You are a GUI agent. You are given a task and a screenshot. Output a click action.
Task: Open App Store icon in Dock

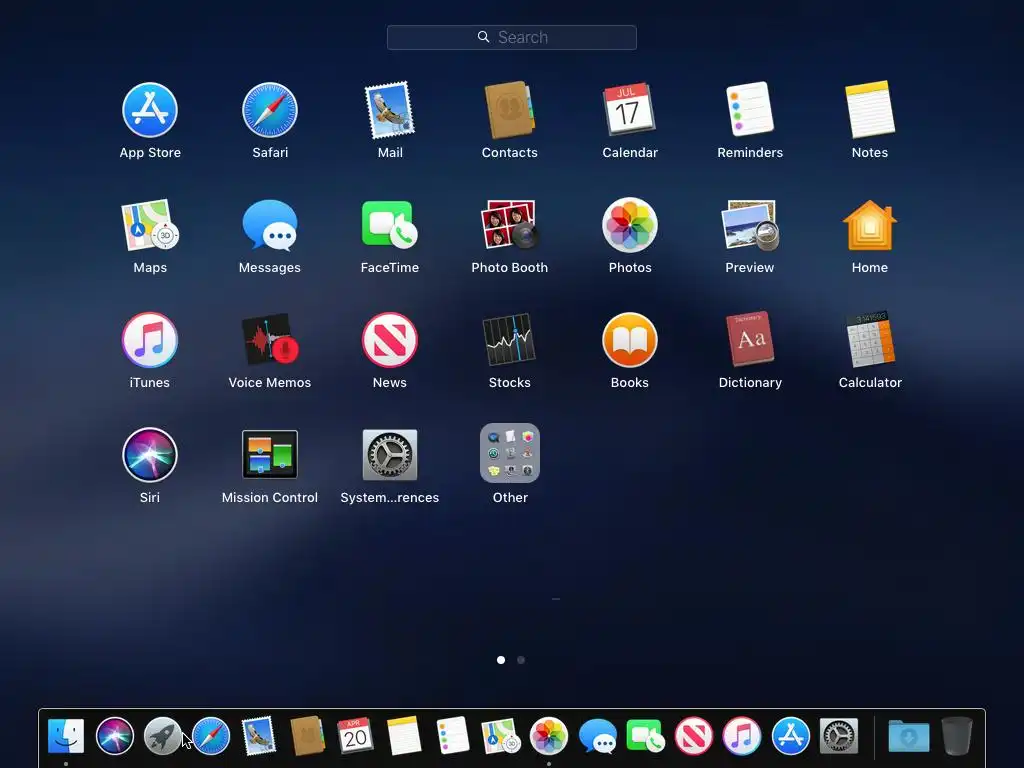(x=790, y=736)
